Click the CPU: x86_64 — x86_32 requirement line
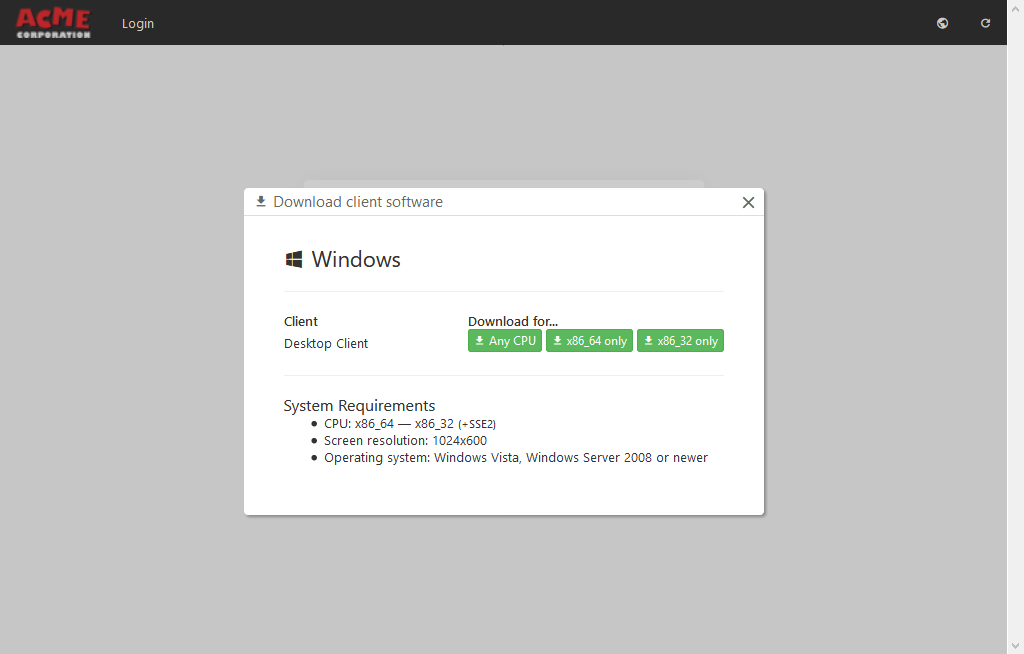 [409, 423]
